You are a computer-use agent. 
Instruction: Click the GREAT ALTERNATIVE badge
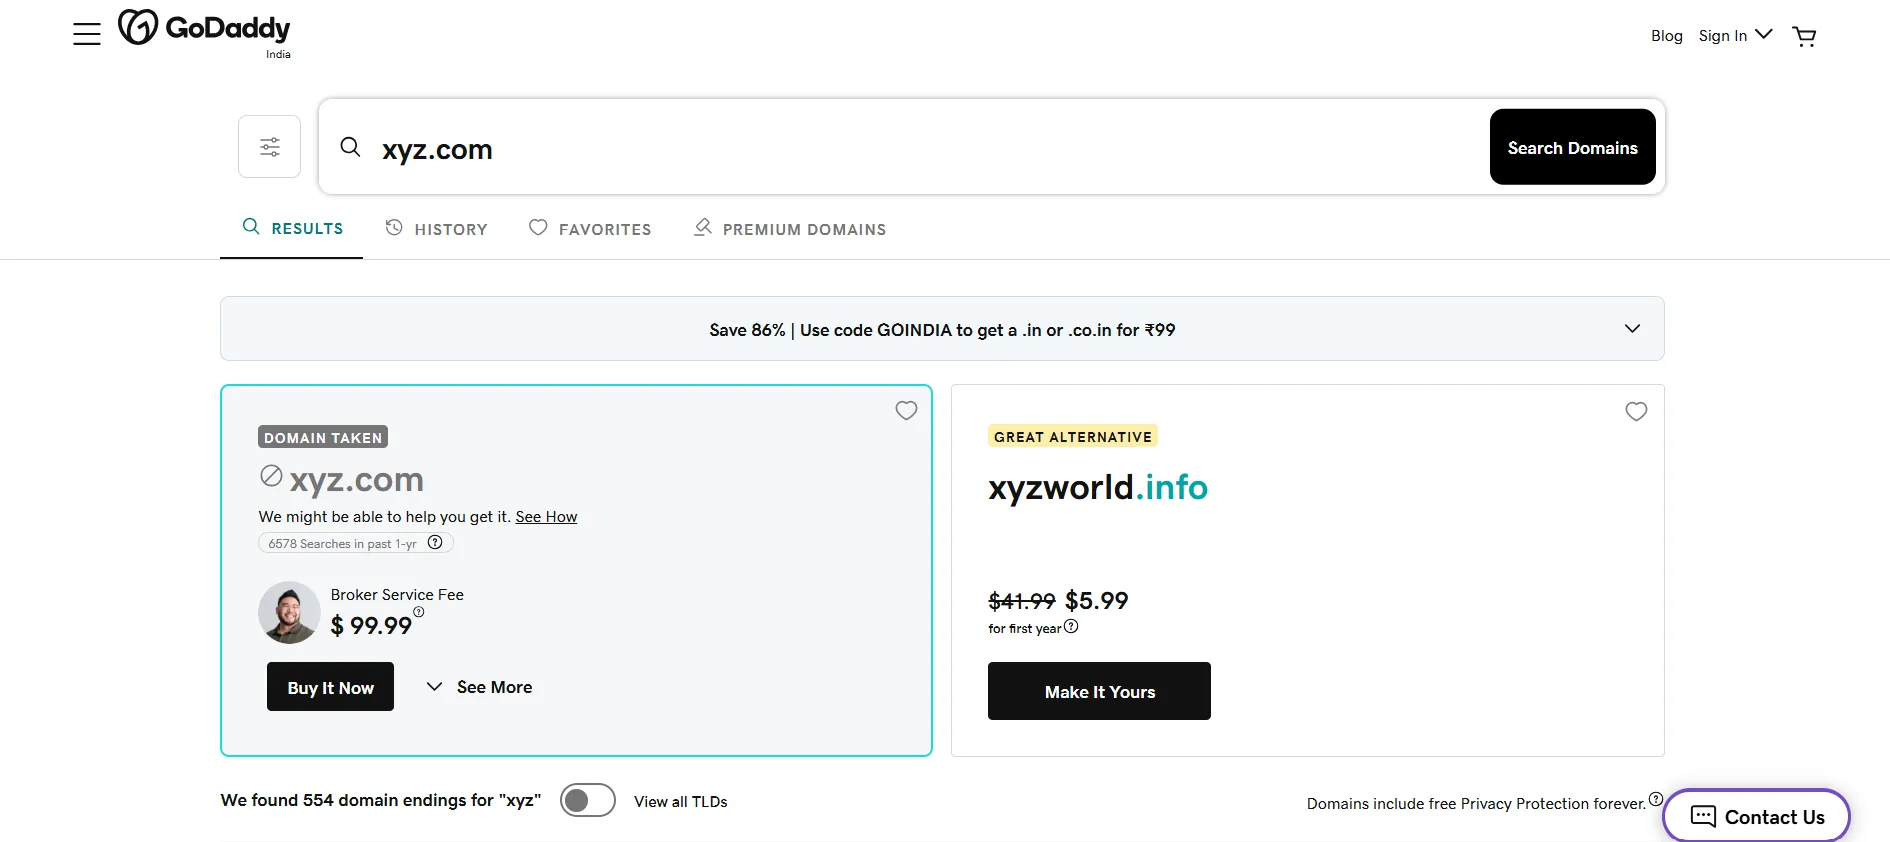click(1073, 436)
